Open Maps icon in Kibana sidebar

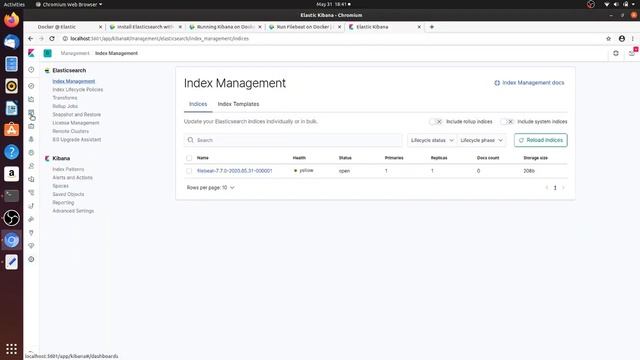[31, 139]
